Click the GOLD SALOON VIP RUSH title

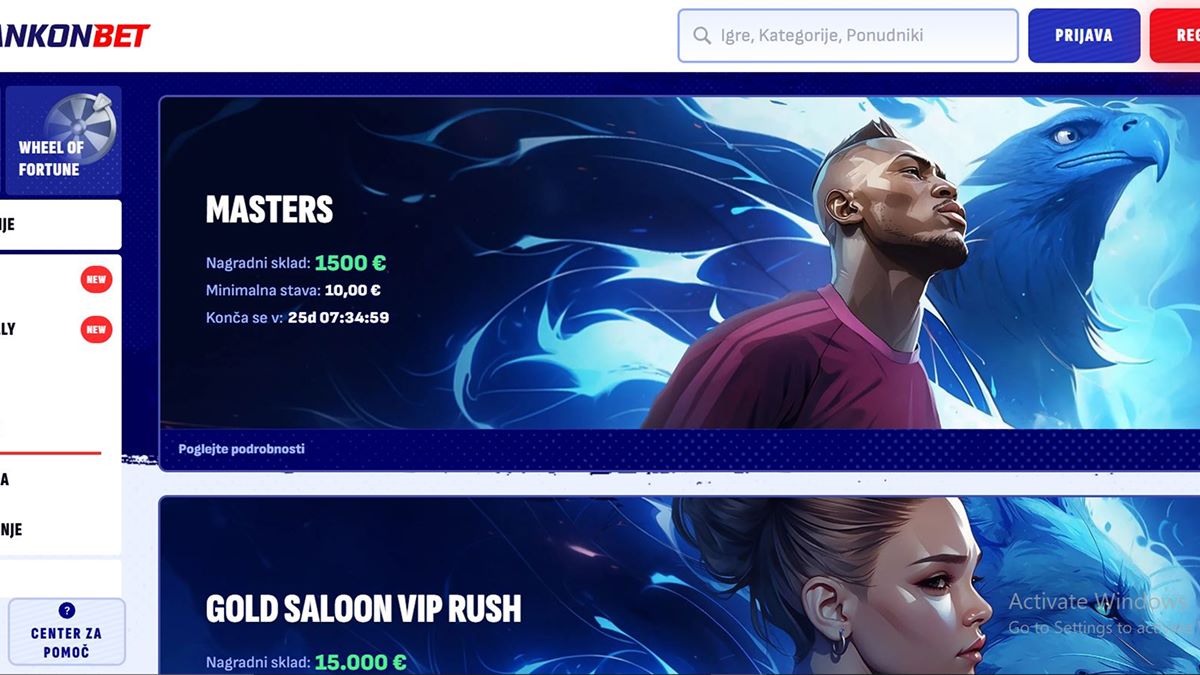point(363,608)
